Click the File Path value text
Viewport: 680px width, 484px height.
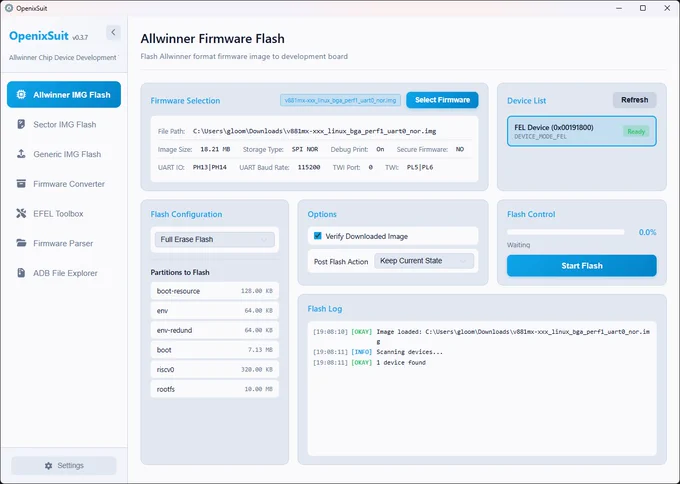pos(314,131)
